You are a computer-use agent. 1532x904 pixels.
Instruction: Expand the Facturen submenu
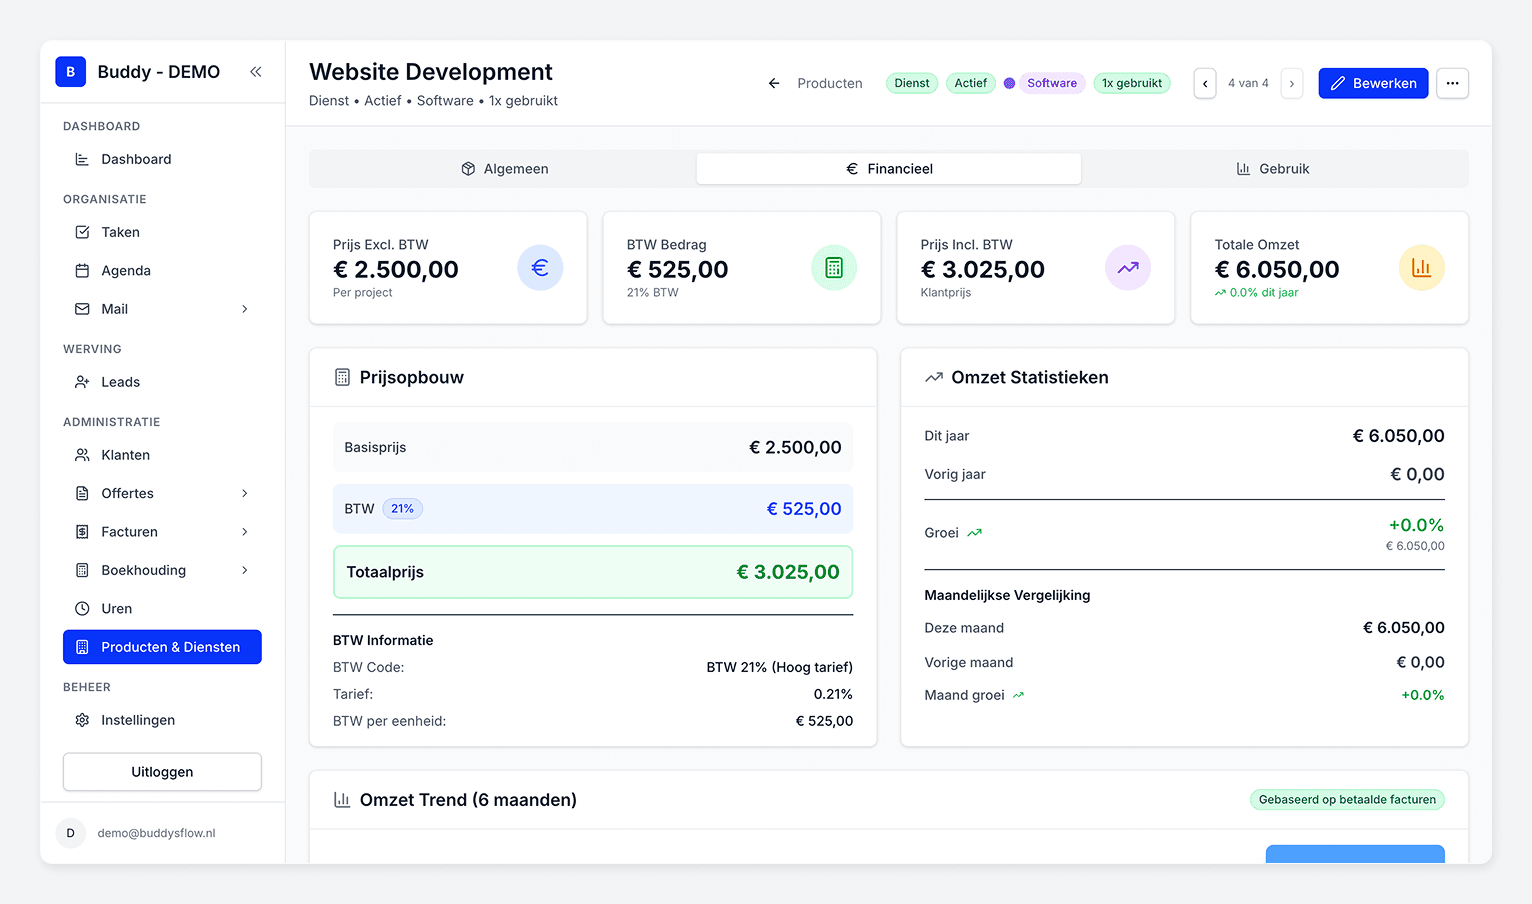[245, 532]
